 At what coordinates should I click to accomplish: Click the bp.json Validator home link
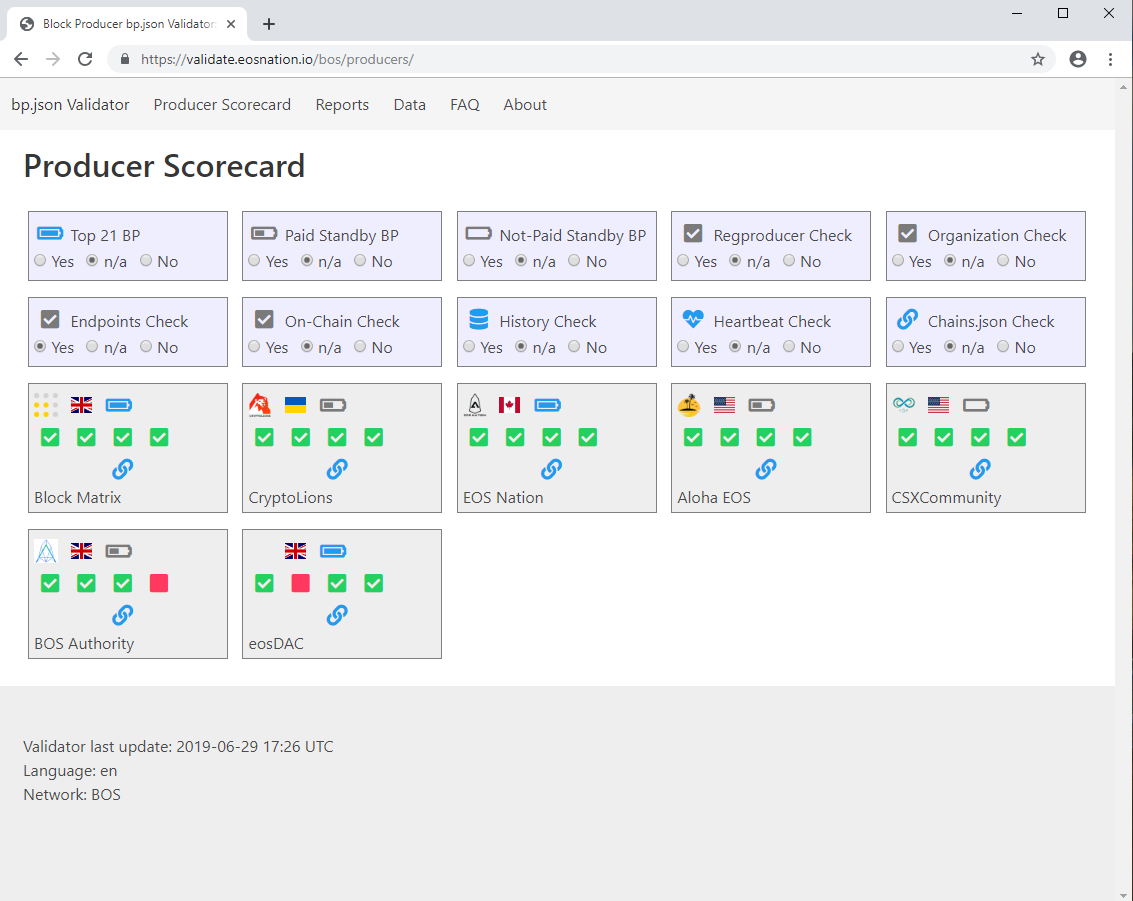point(70,105)
